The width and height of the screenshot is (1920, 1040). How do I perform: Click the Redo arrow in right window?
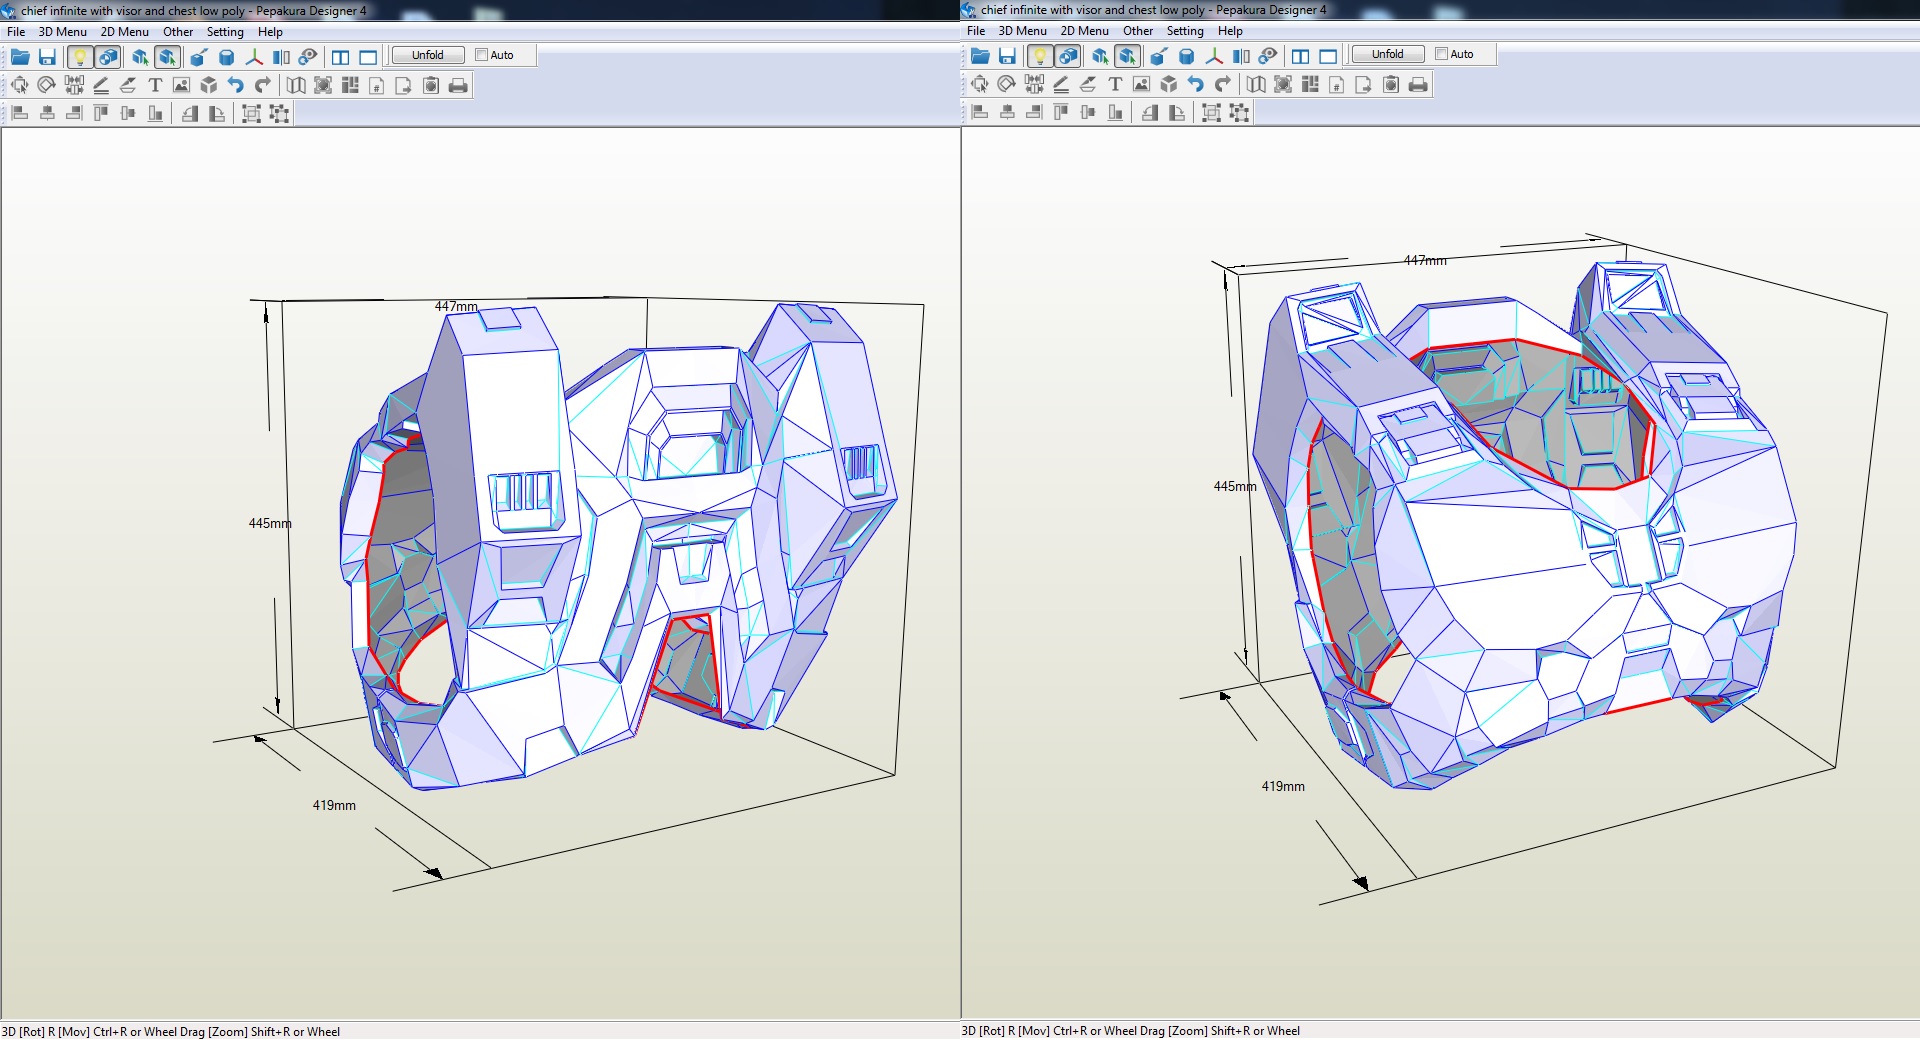coord(1223,84)
